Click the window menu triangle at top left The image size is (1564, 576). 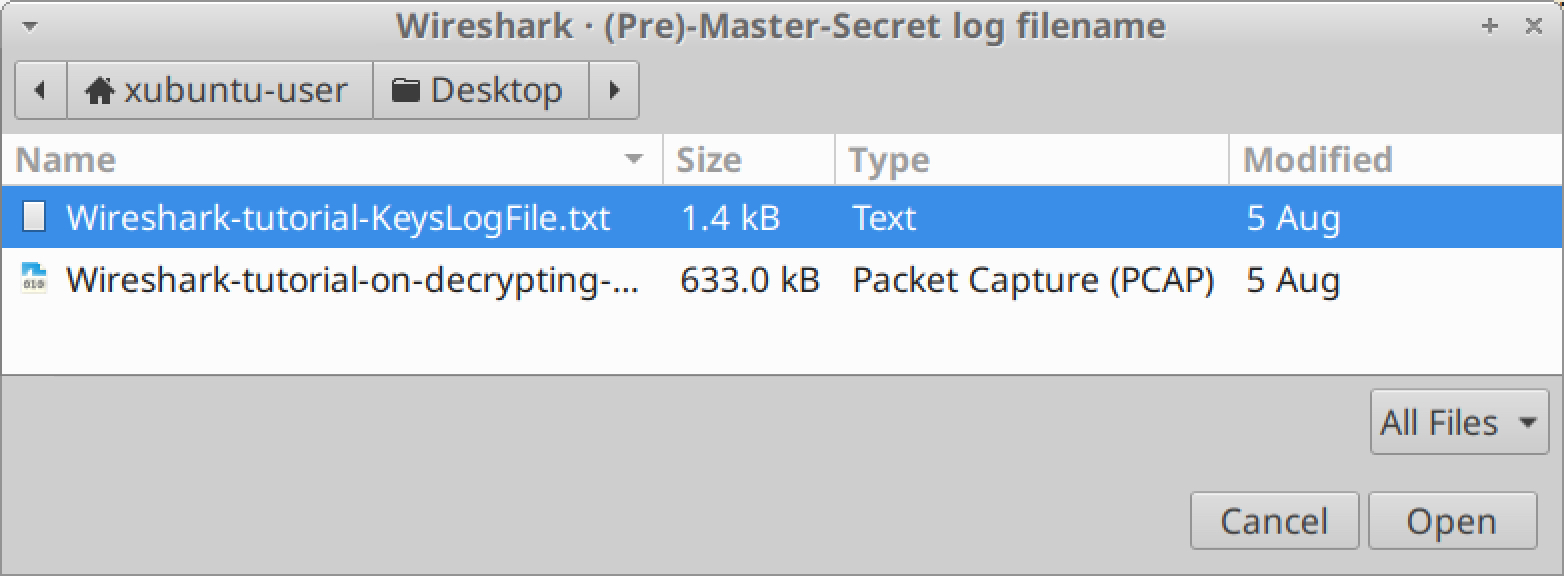pos(30,26)
